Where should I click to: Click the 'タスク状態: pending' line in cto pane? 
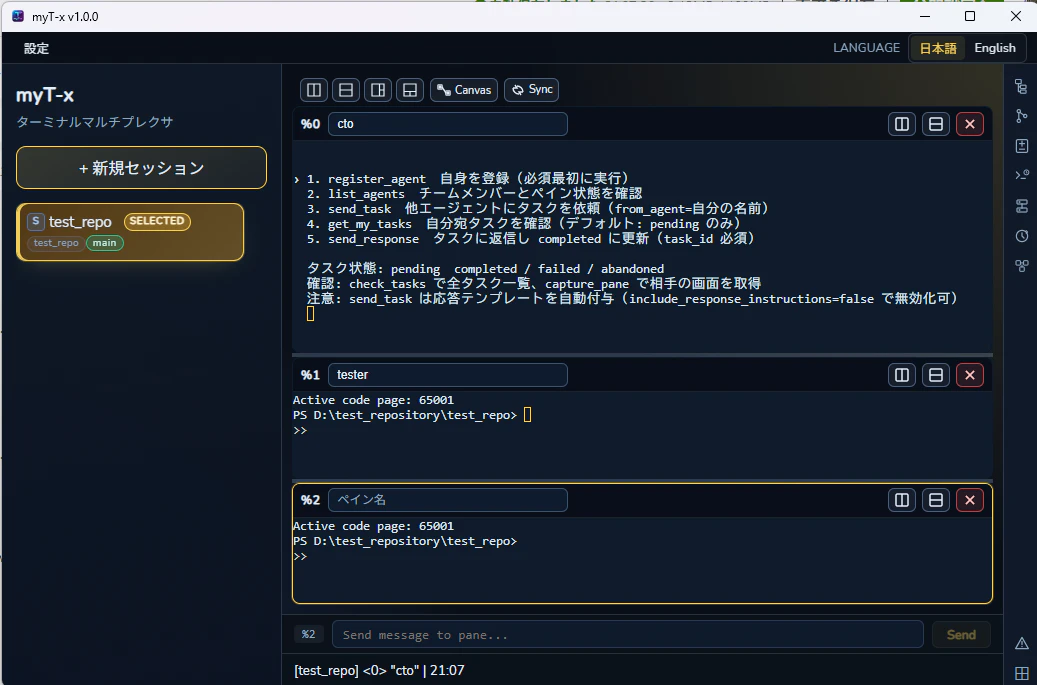[485, 269]
